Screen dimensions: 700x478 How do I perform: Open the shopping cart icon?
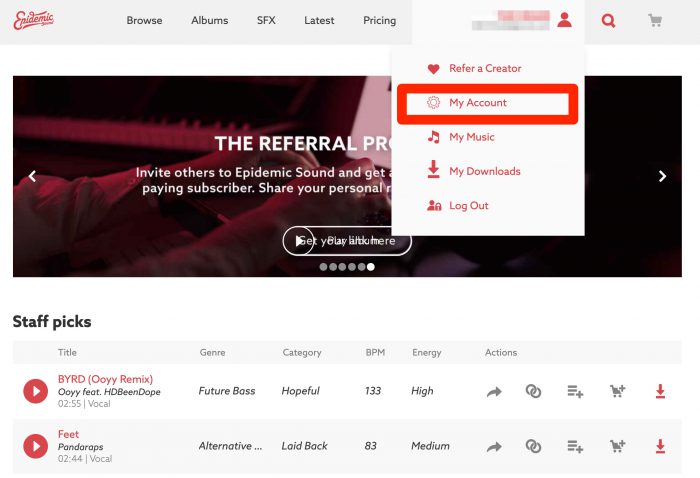coord(655,21)
